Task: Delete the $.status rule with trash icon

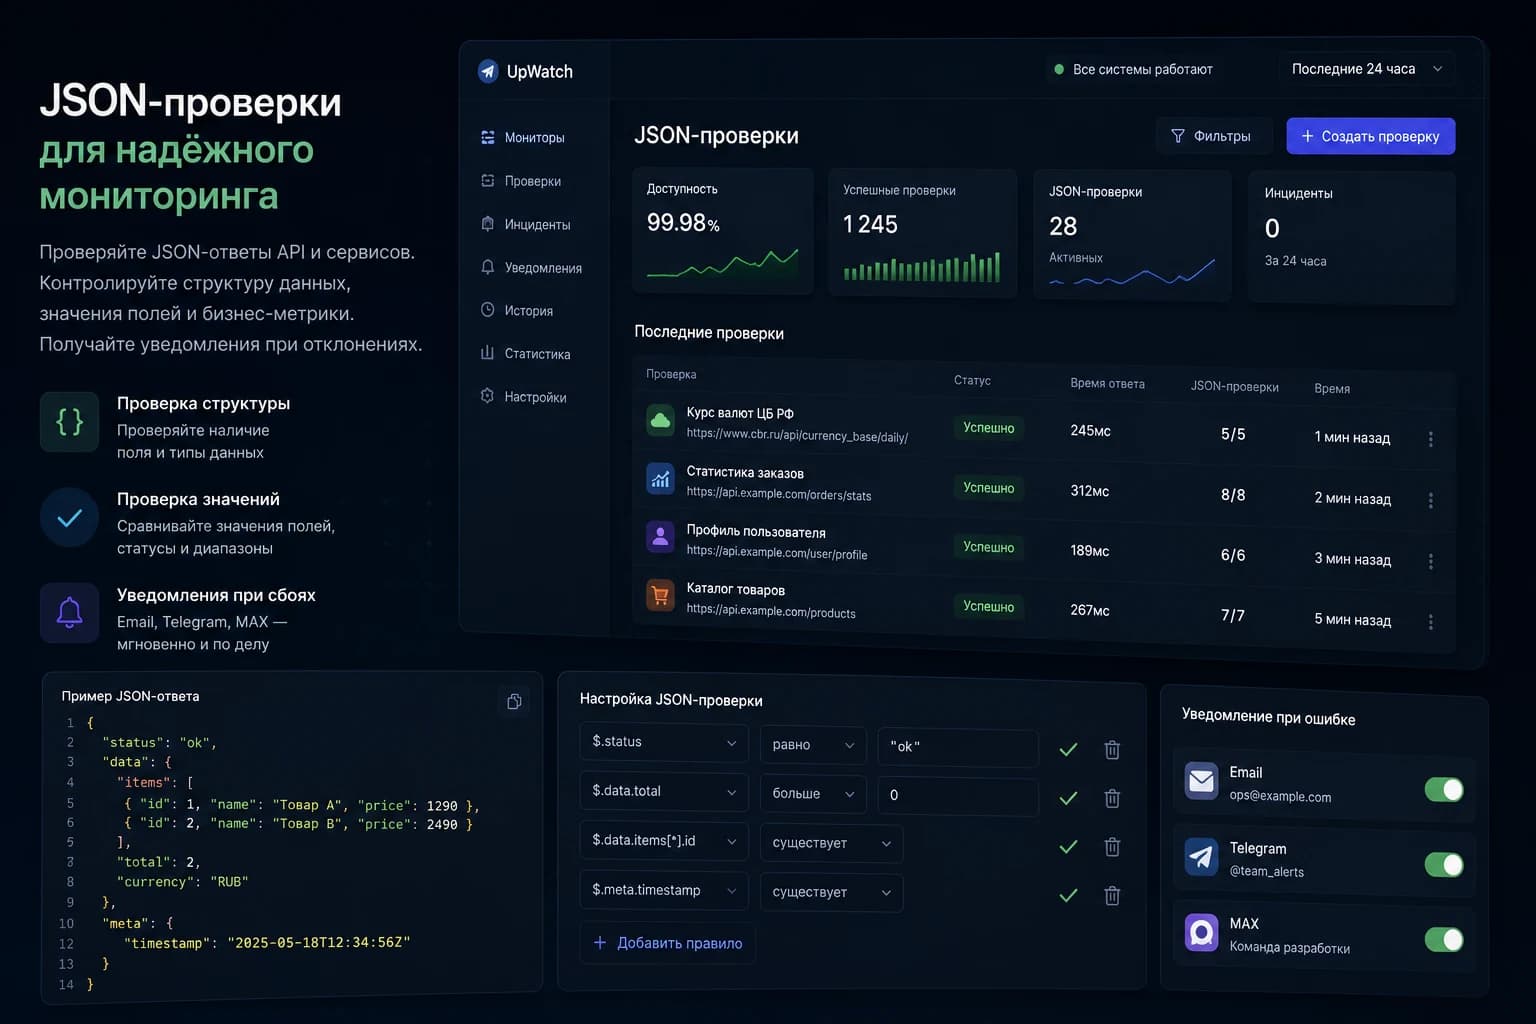Action: click(x=1112, y=749)
